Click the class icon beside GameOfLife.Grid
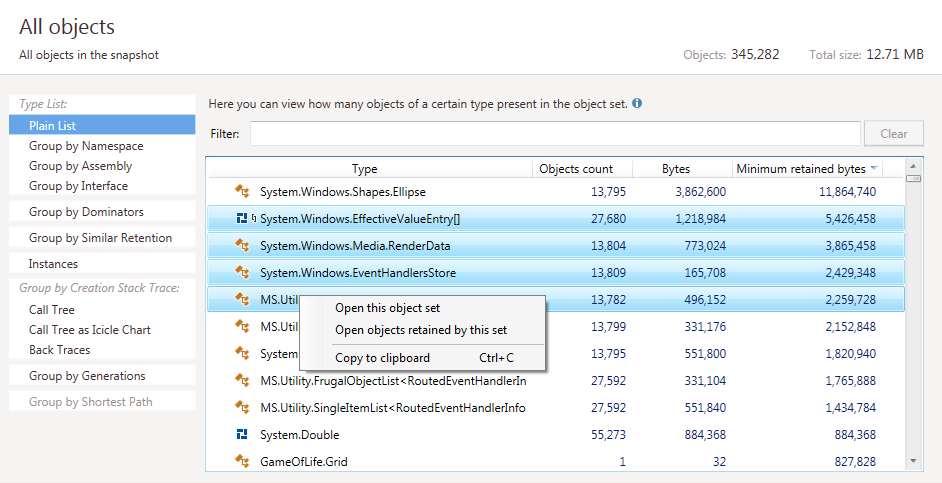The width and height of the screenshot is (942, 483). 241,462
